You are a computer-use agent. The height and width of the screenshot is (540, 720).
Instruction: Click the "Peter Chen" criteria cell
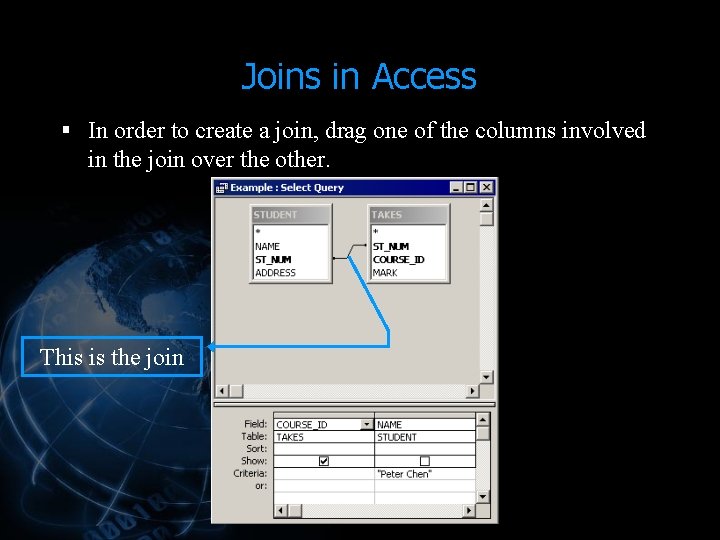pyautogui.click(x=425, y=473)
